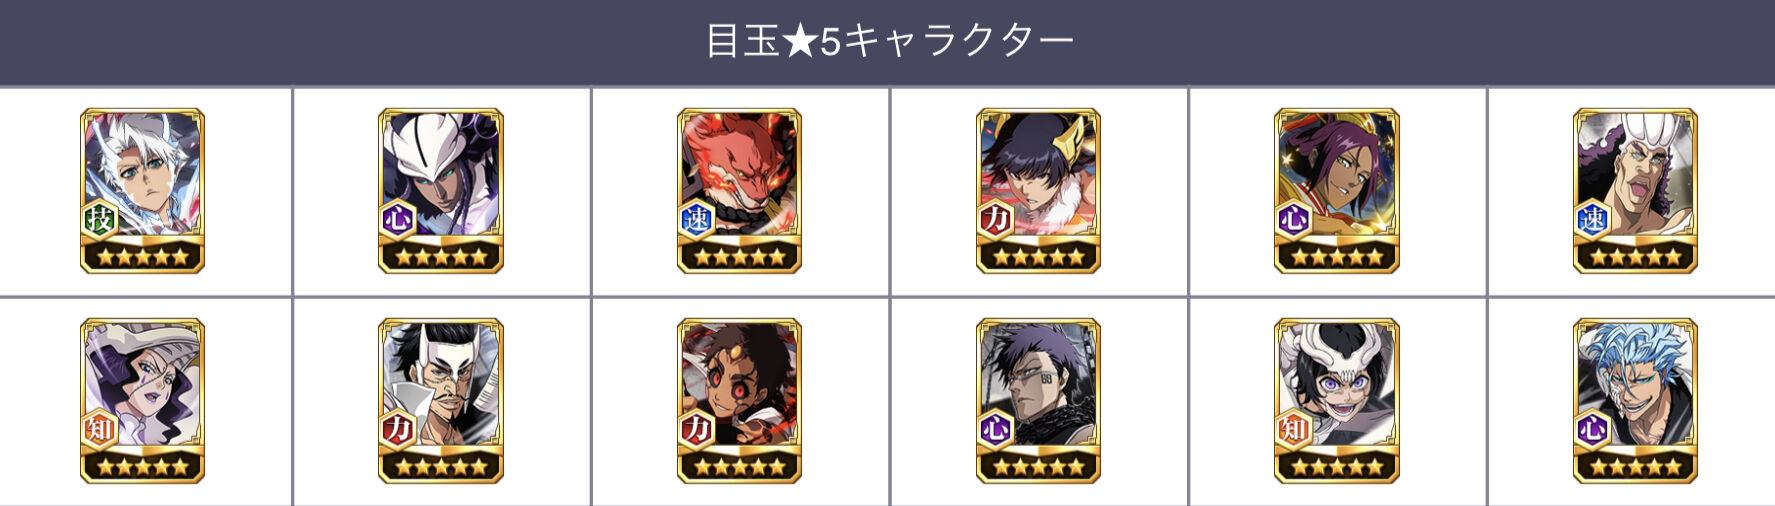
Task: Click the green 技 attribute badge
Action: point(100,219)
